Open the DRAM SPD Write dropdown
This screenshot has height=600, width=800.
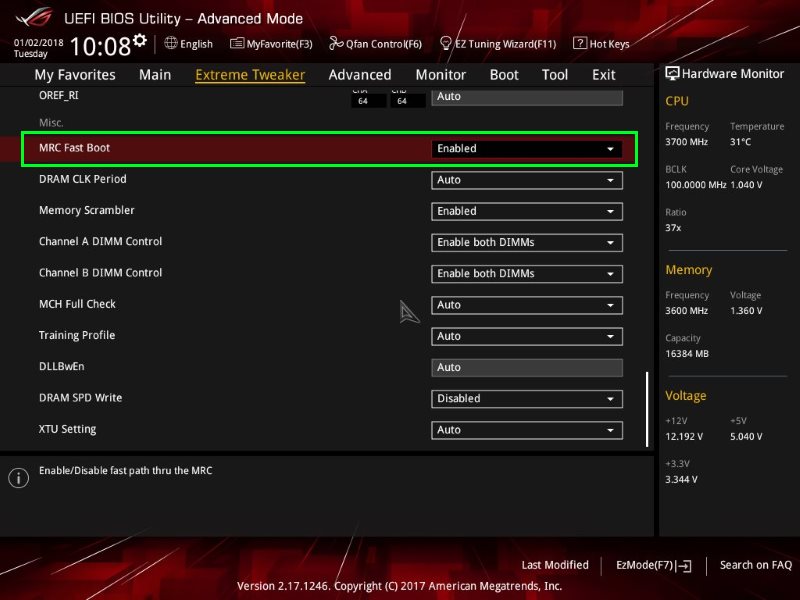(527, 398)
